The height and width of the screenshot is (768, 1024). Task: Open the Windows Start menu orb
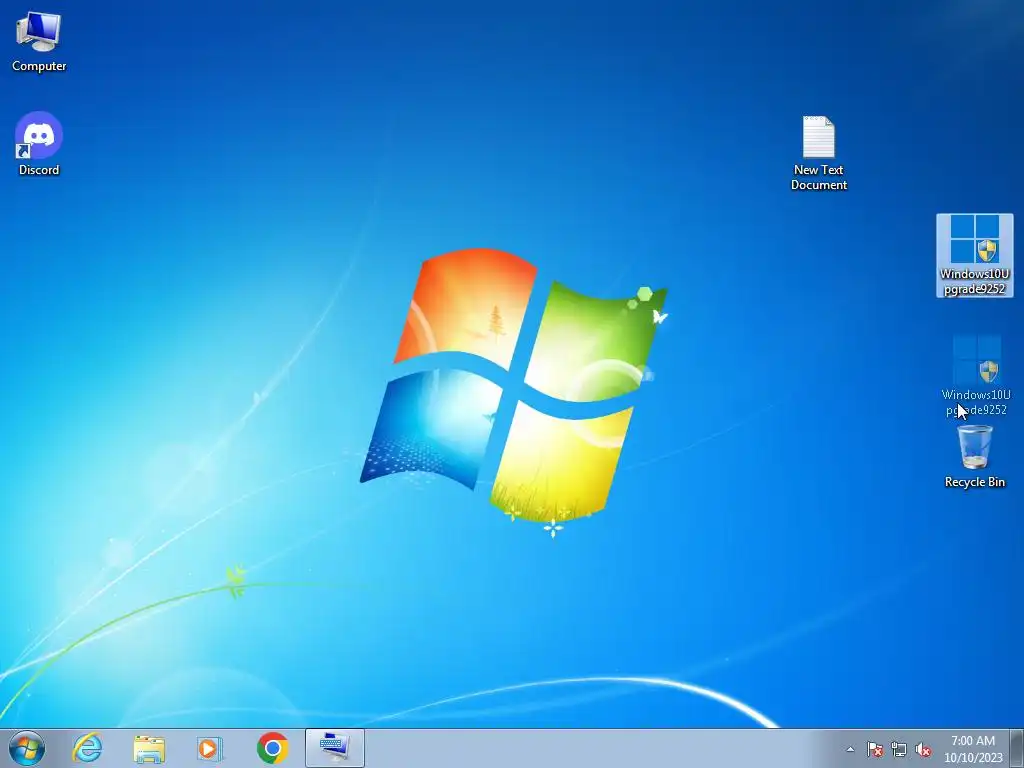(x=27, y=748)
